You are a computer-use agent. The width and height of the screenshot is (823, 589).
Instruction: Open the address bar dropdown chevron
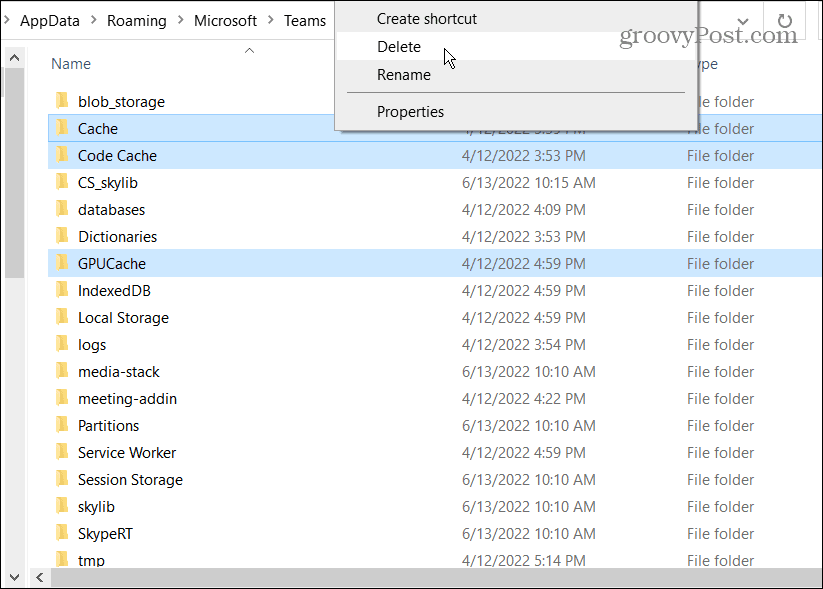pyautogui.click(x=745, y=21)
